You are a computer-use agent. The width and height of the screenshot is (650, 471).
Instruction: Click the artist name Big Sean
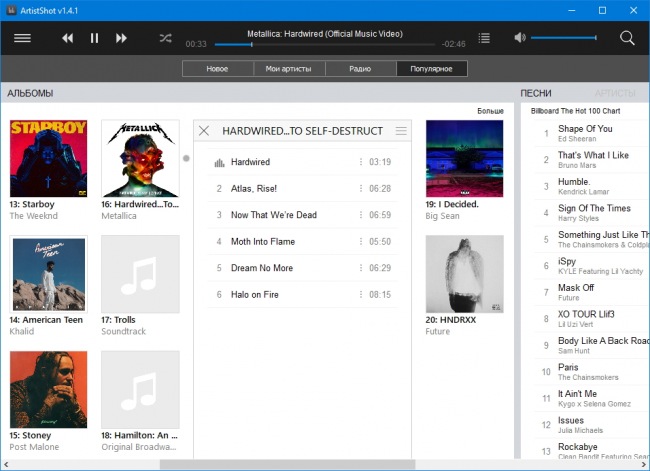pyautogui.click(x=442, y=216)
